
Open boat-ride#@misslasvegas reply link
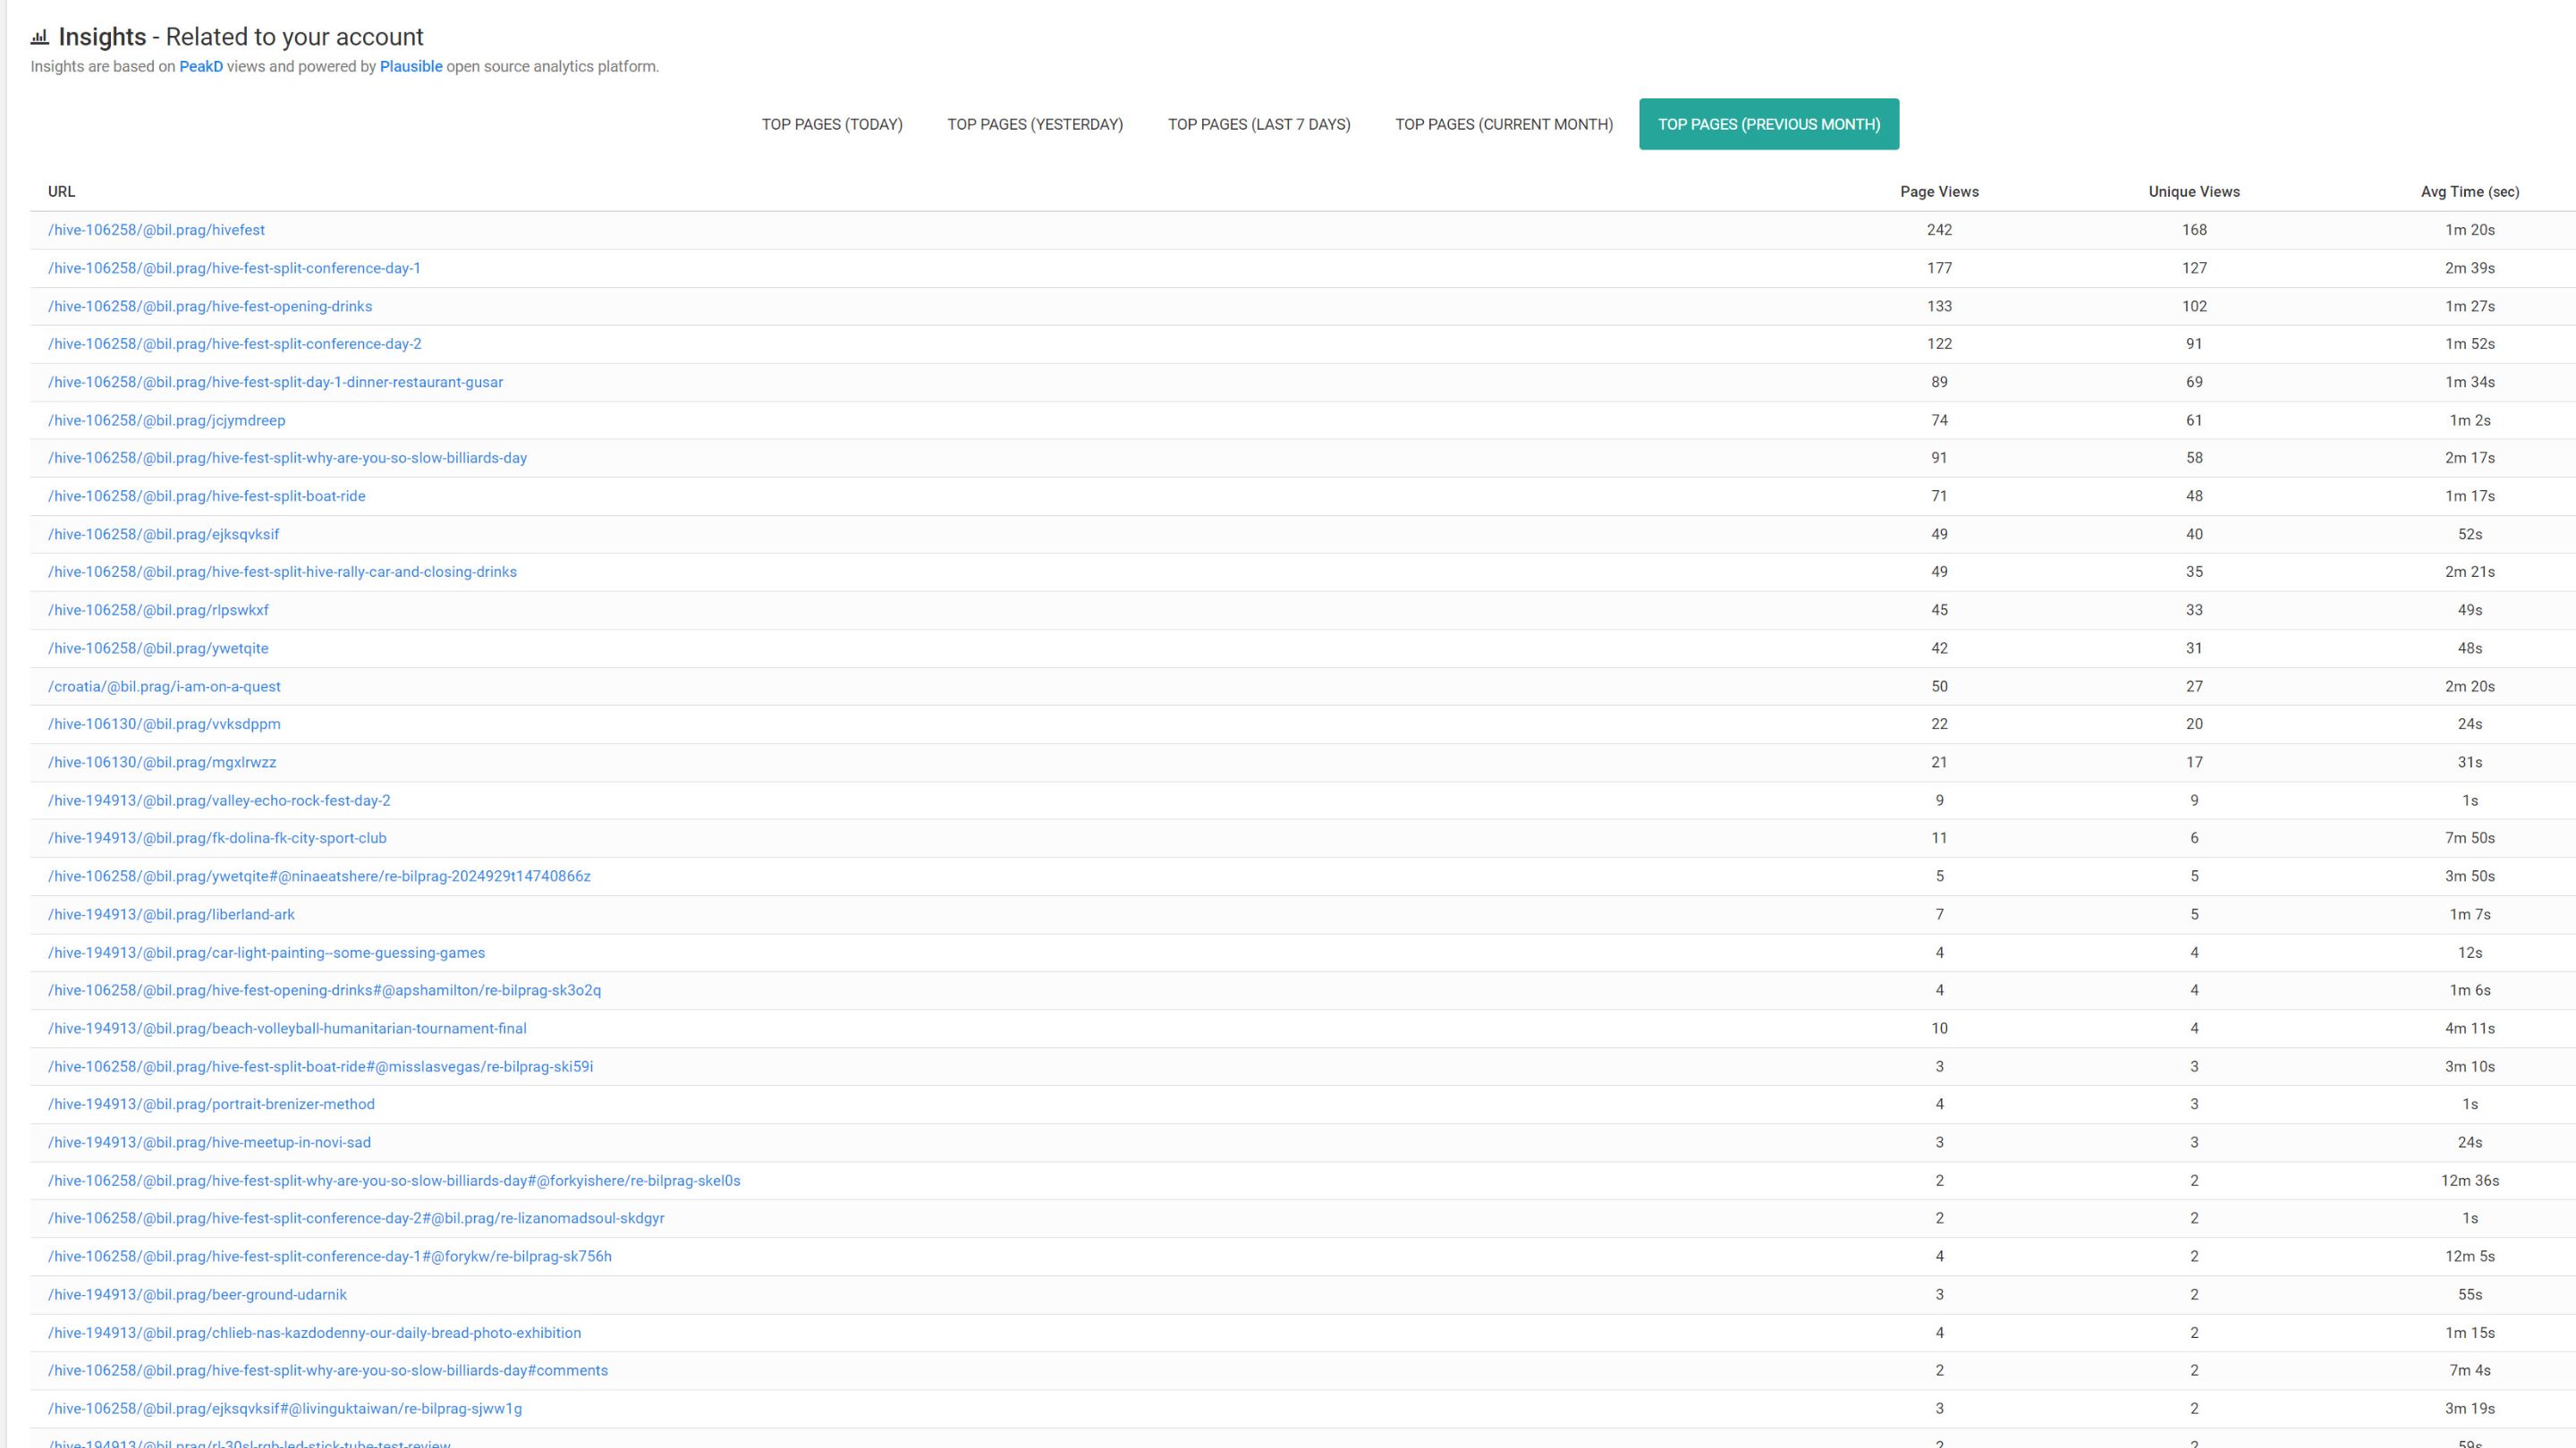(320, 1066)
